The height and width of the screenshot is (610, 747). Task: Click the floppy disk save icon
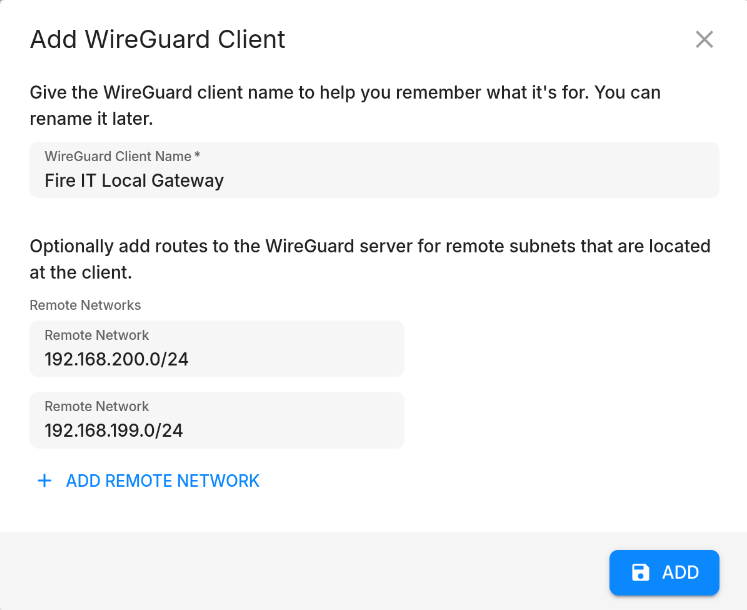click(640, 572)
